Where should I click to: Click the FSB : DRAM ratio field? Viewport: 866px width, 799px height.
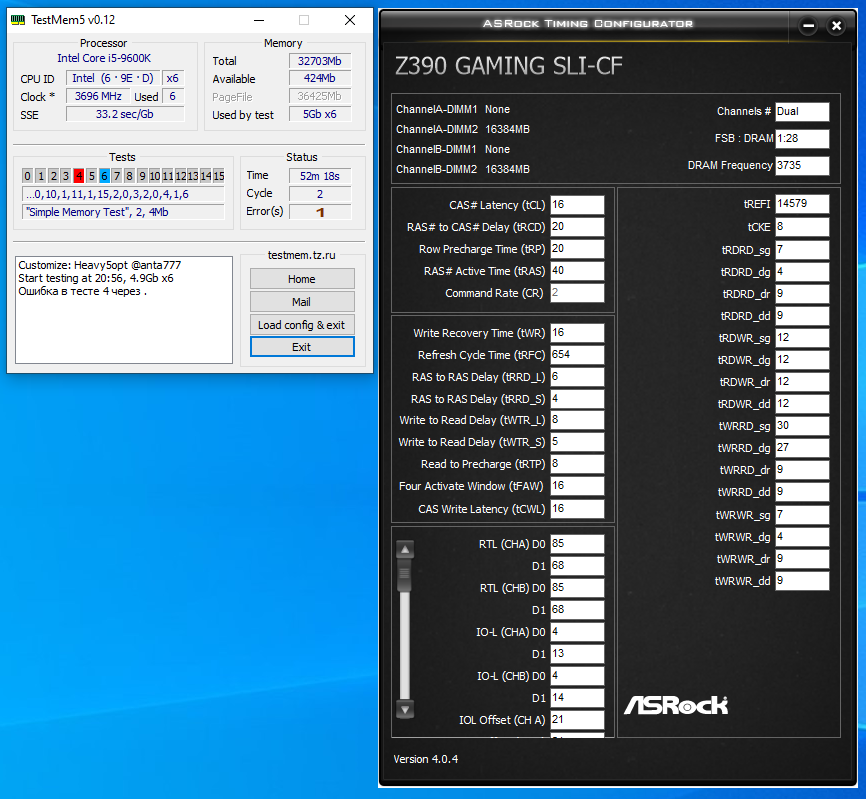pyautogui.click(x=802, y=139)
